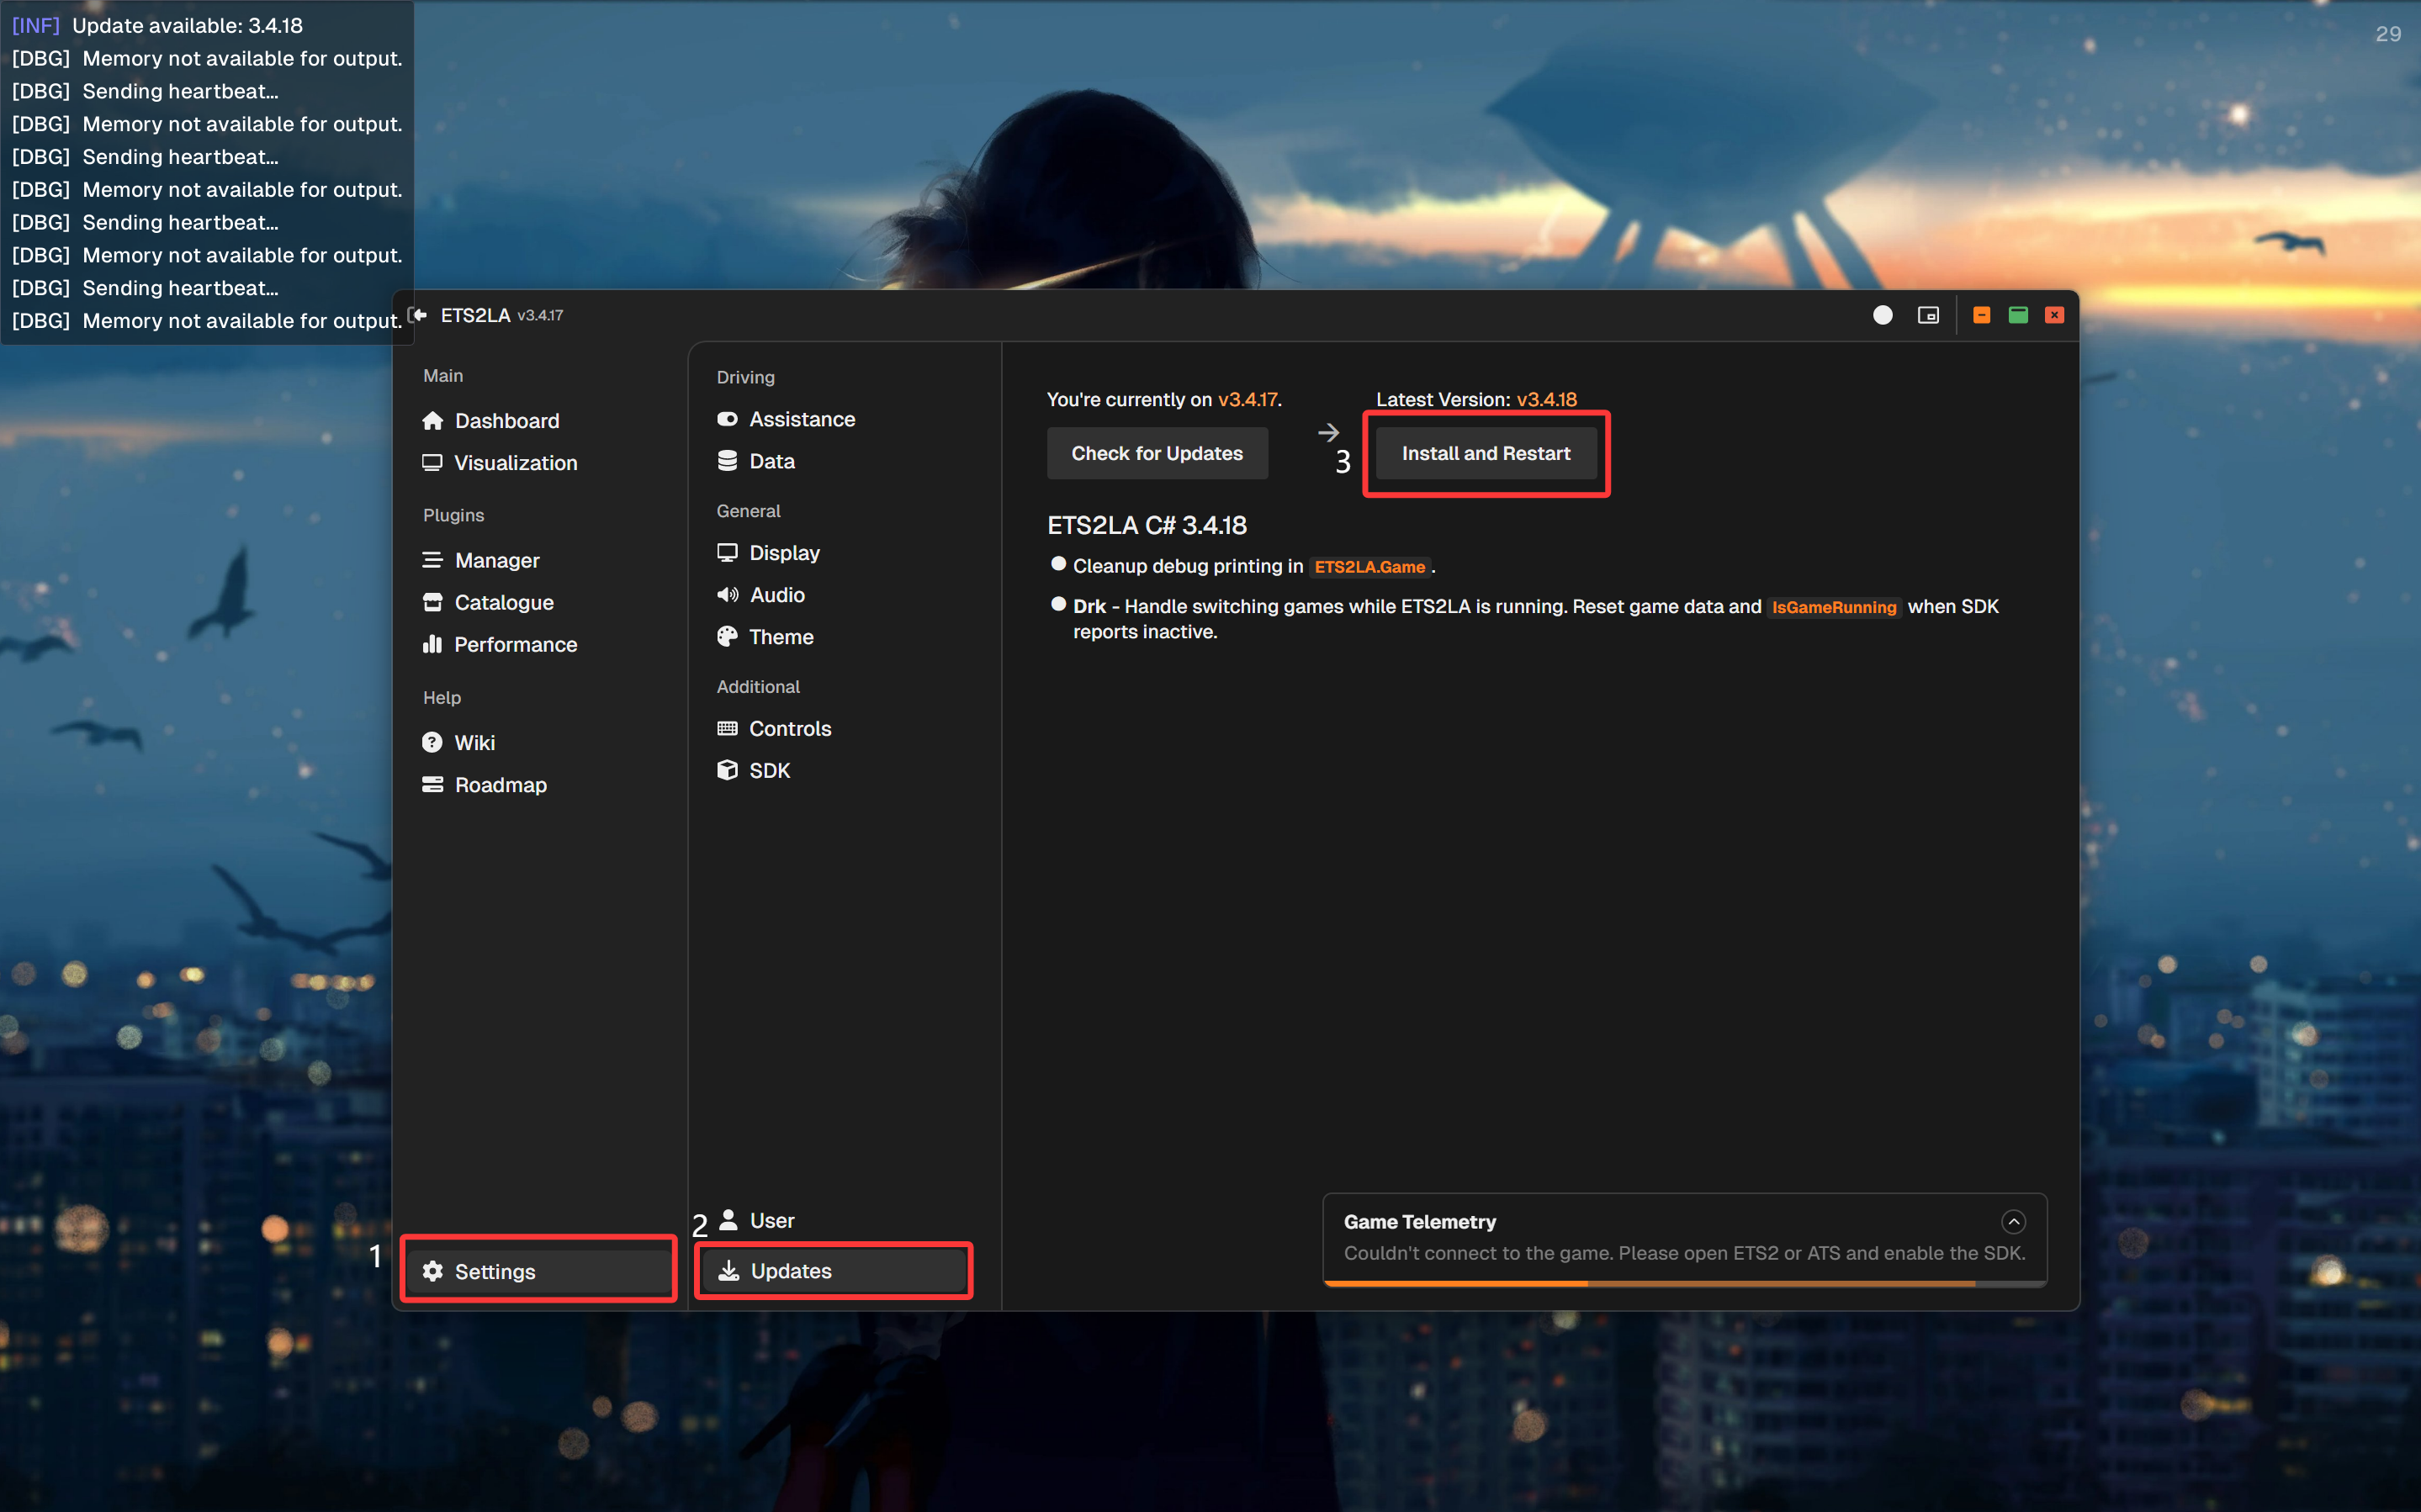Click the Main section header

[443, 375]
